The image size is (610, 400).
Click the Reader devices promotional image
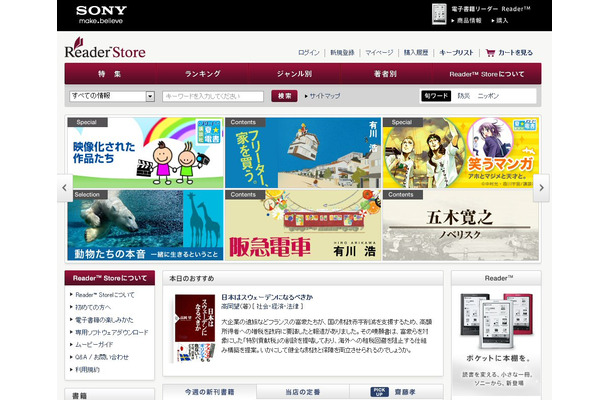point(496,321)
